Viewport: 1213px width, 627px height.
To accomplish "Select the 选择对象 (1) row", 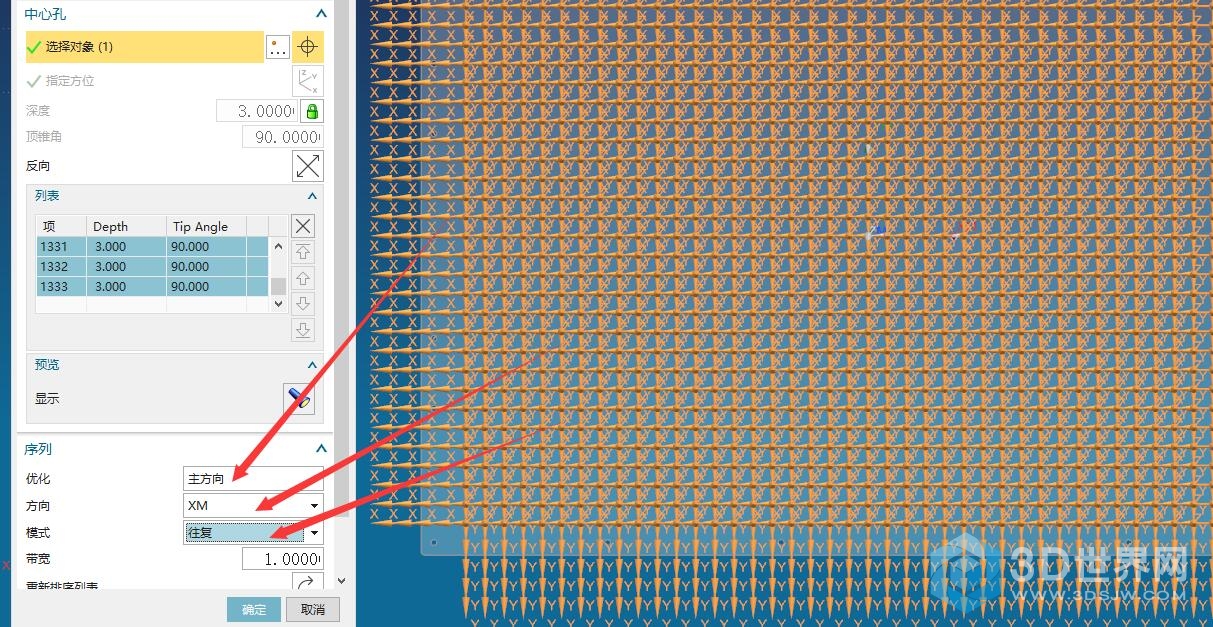I will tap(145, 47).
